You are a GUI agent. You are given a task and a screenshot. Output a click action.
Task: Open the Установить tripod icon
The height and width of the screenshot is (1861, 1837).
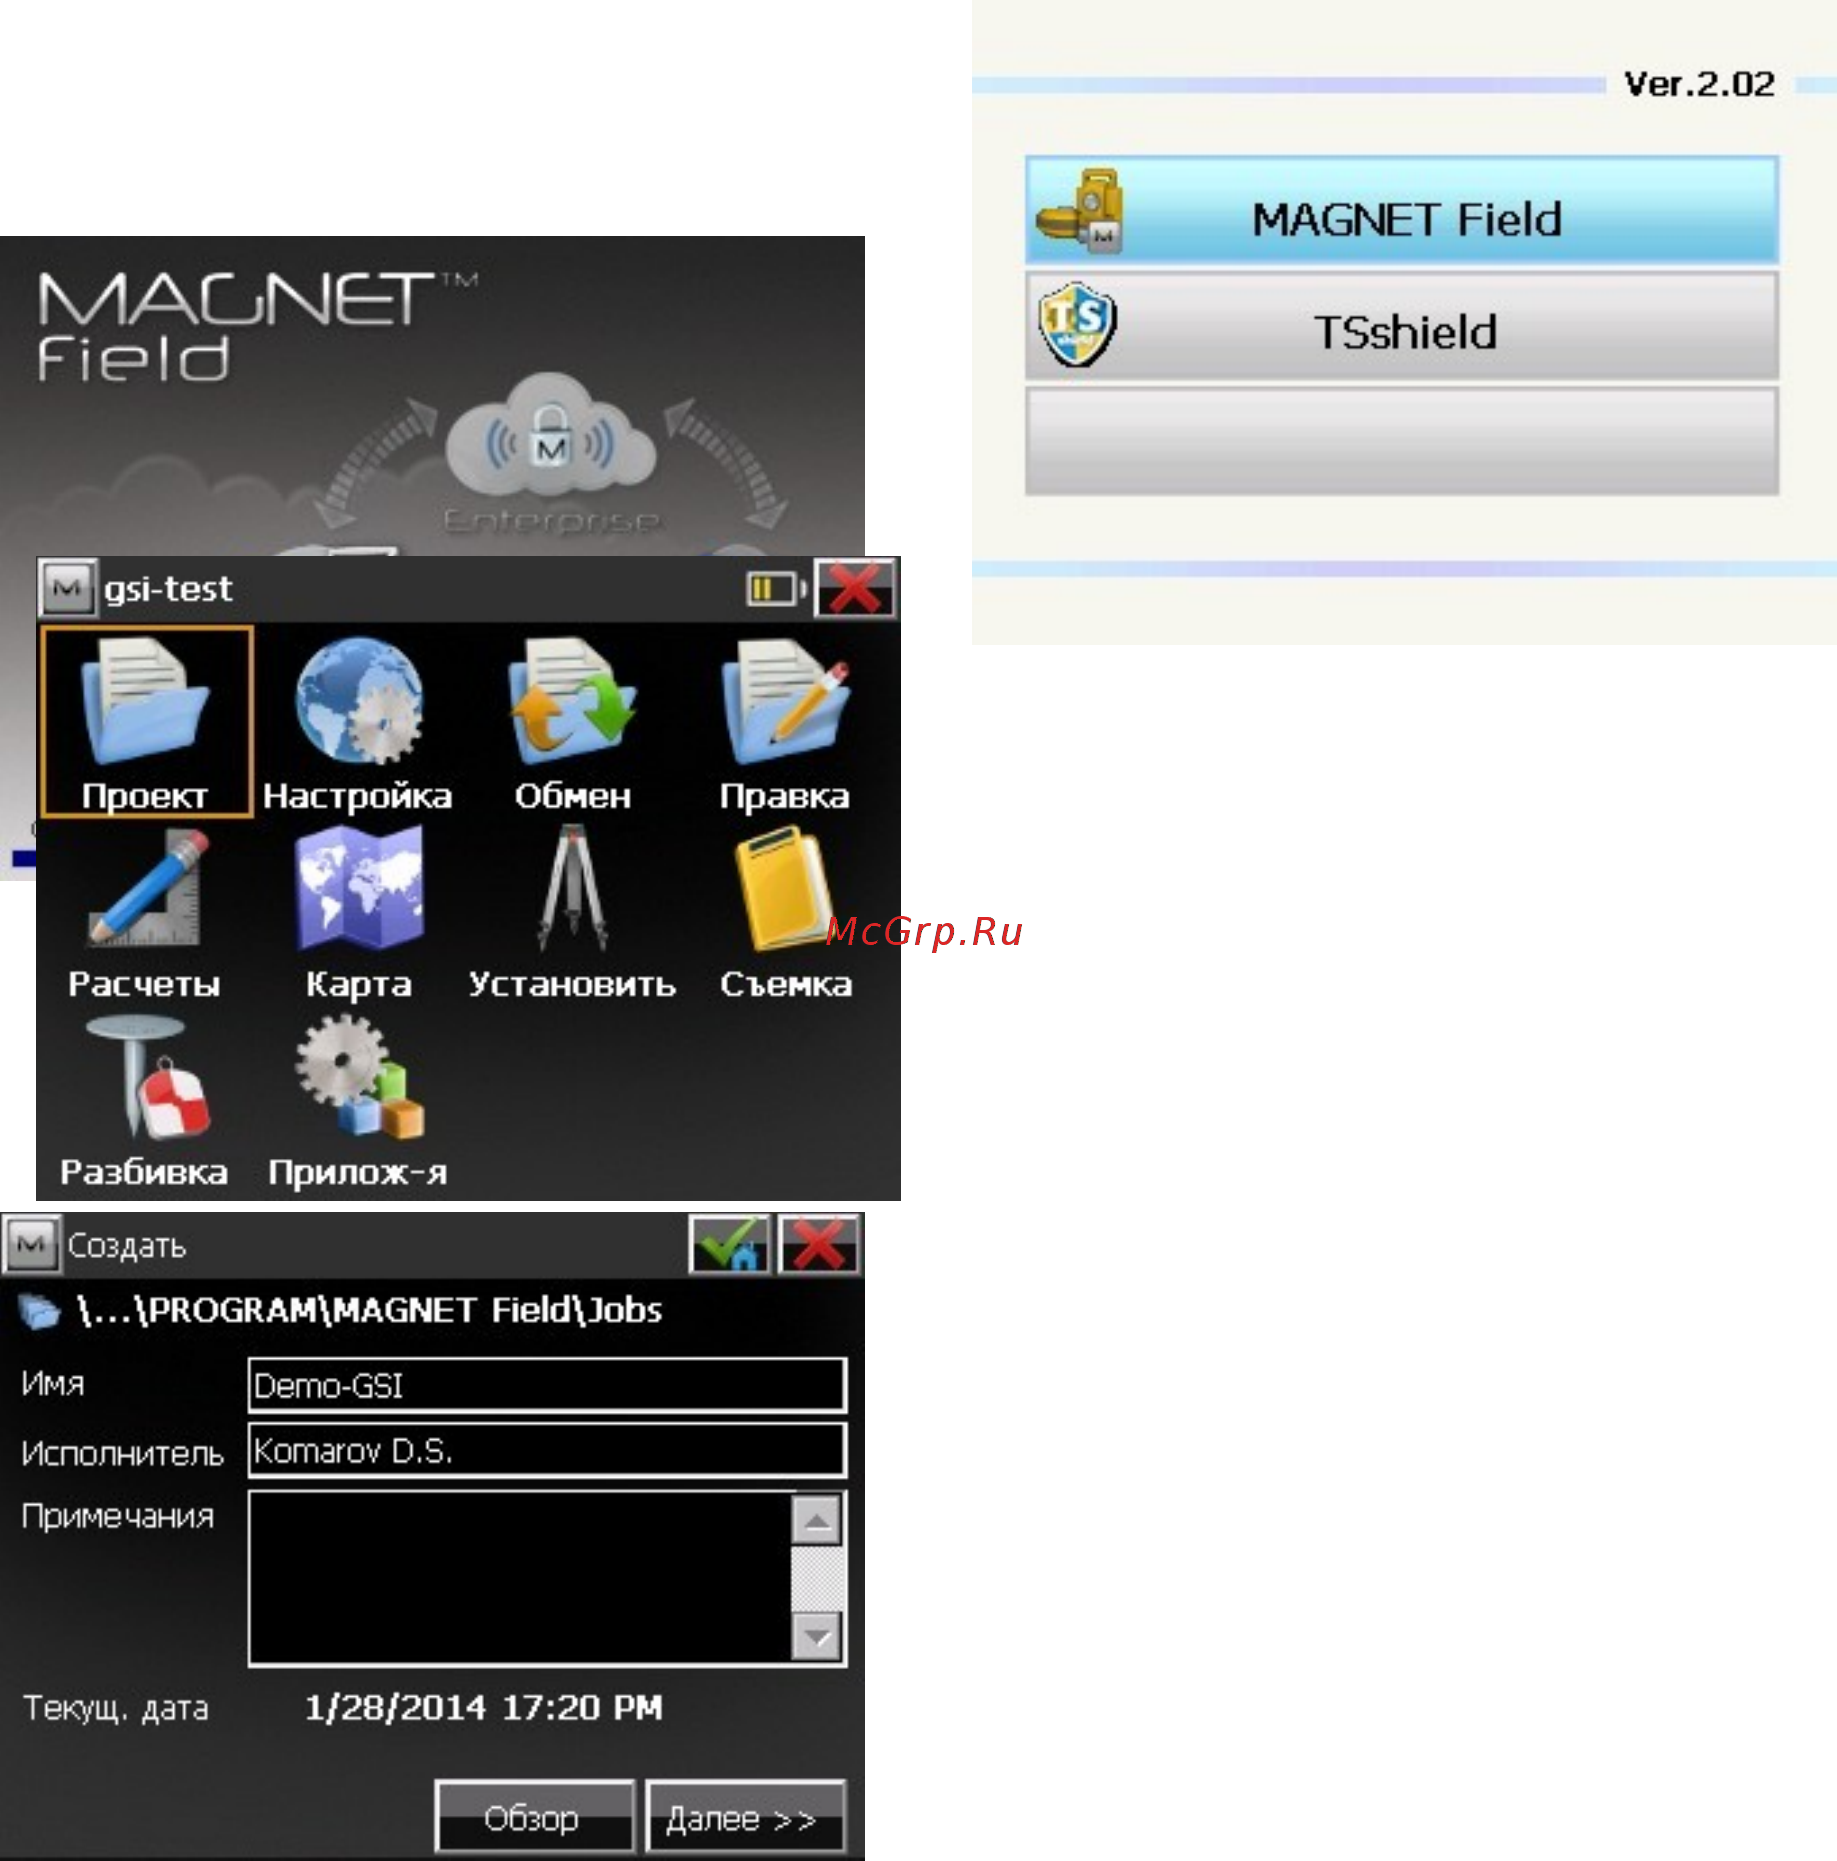[572, 912]
